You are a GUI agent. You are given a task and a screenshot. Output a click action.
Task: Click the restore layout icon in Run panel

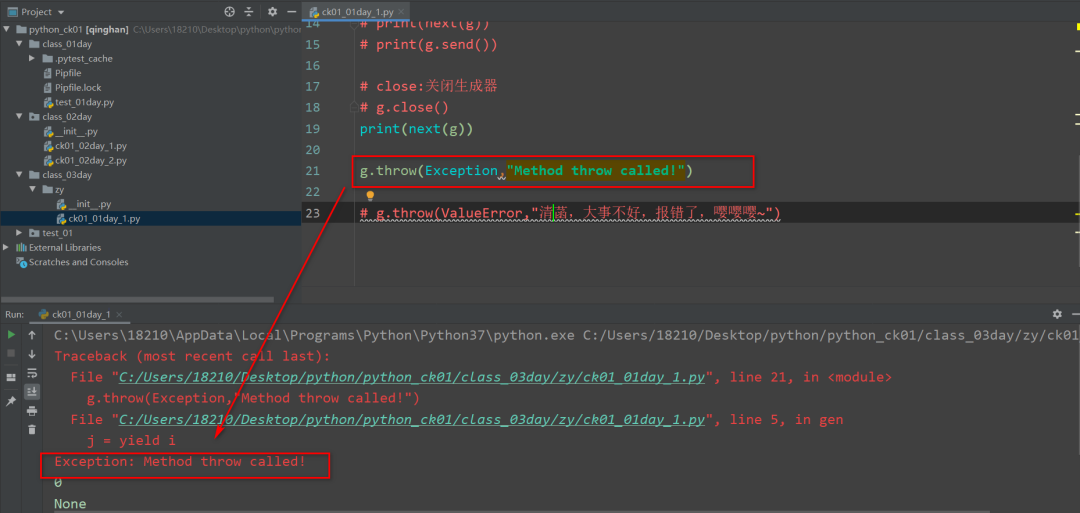click(11, 377)
